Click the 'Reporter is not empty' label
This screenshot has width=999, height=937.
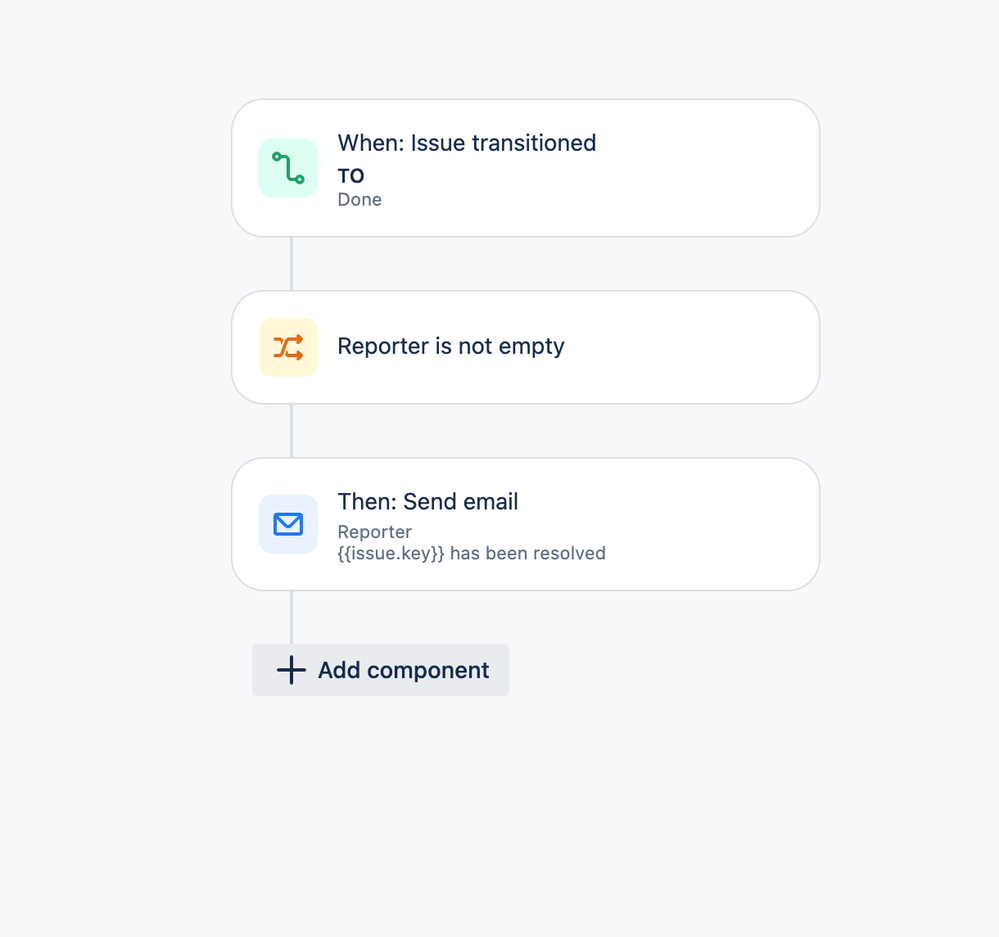tap(450, 347)
